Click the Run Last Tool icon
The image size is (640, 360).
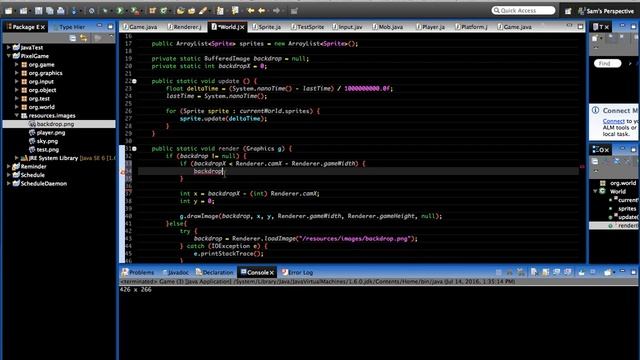click(135, 11)
